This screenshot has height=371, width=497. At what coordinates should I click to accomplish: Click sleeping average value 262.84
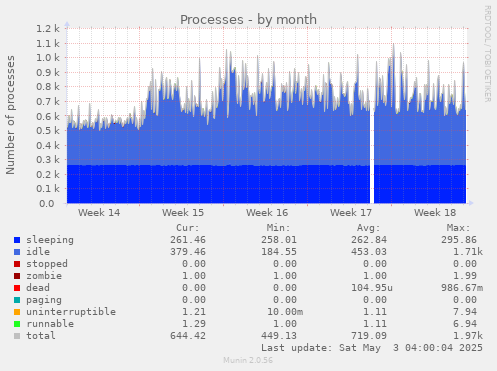(x=369, y=240)
